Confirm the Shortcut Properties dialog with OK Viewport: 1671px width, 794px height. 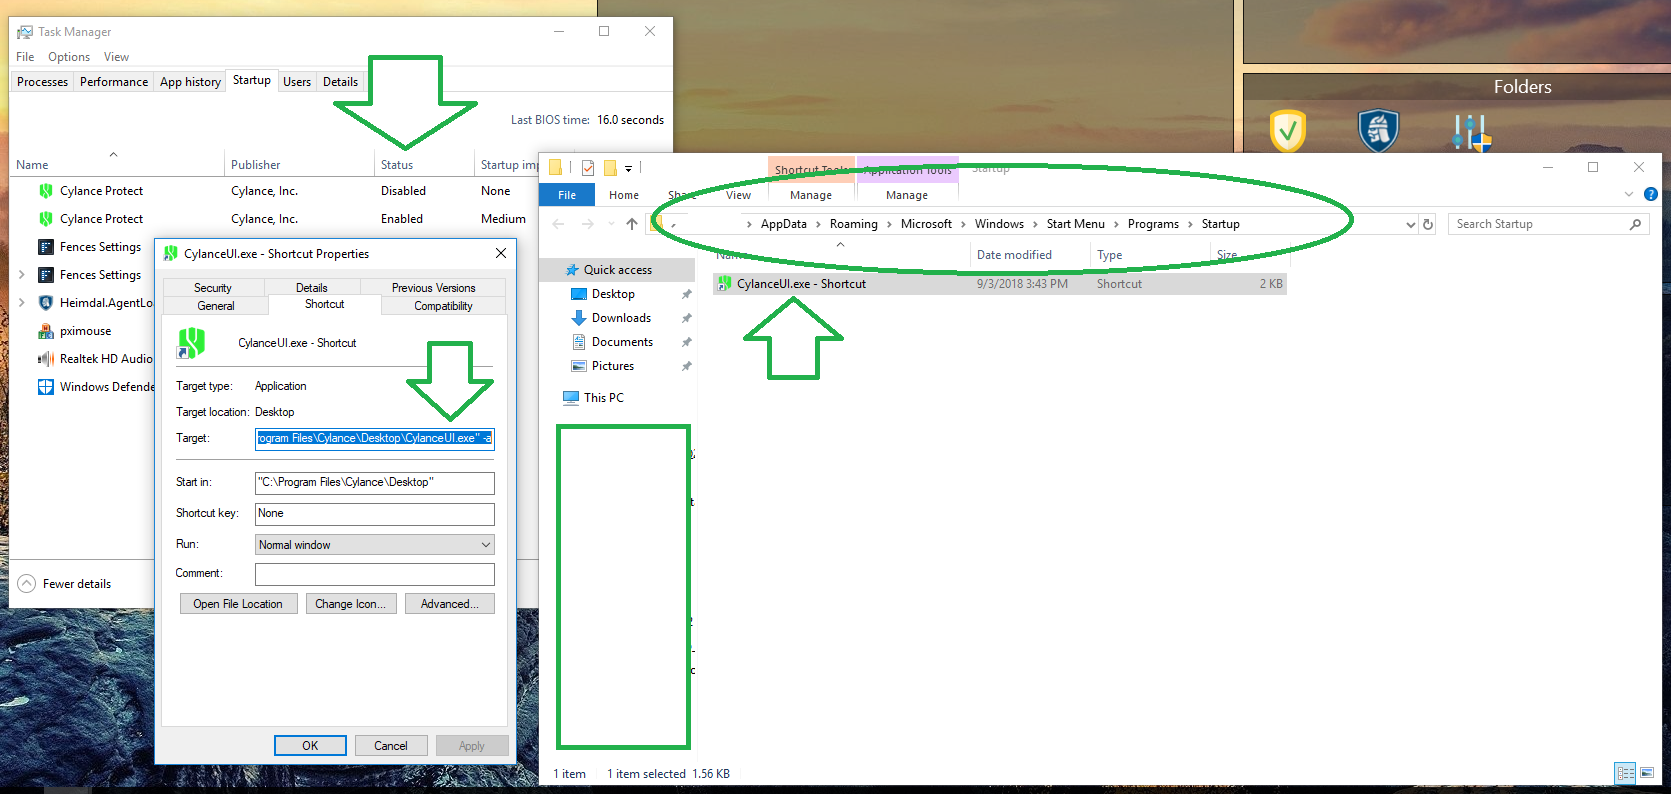click(310, 746)
